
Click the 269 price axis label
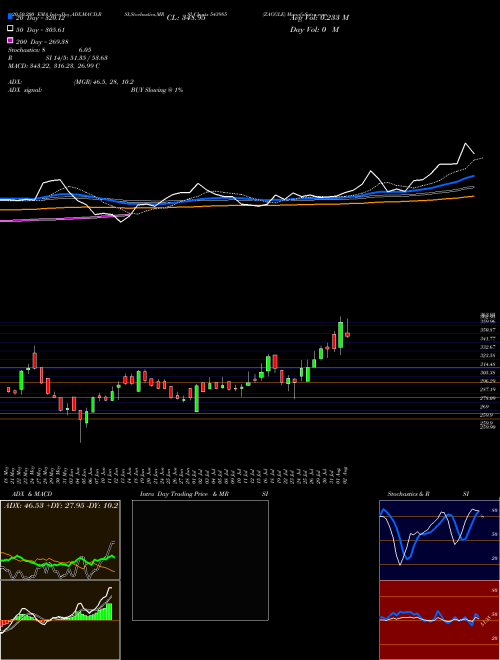click(486, 407)
